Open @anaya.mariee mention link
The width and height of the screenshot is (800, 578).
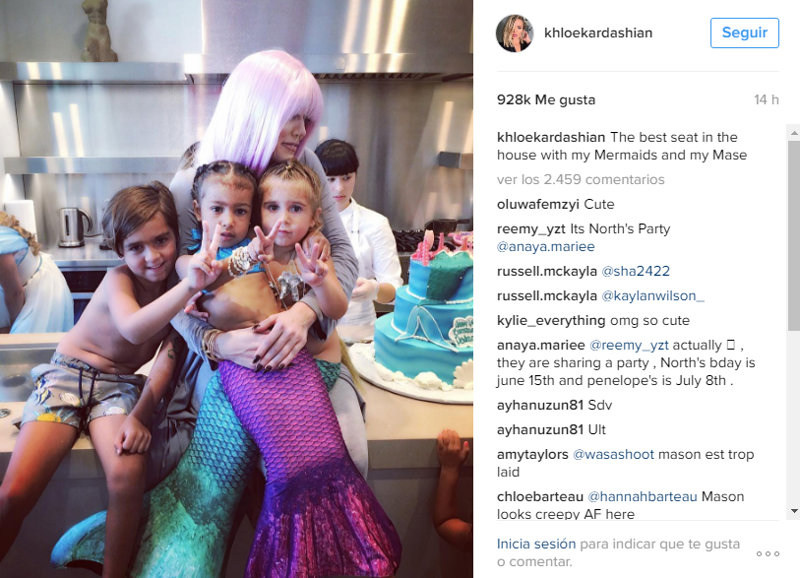[546, 247]
